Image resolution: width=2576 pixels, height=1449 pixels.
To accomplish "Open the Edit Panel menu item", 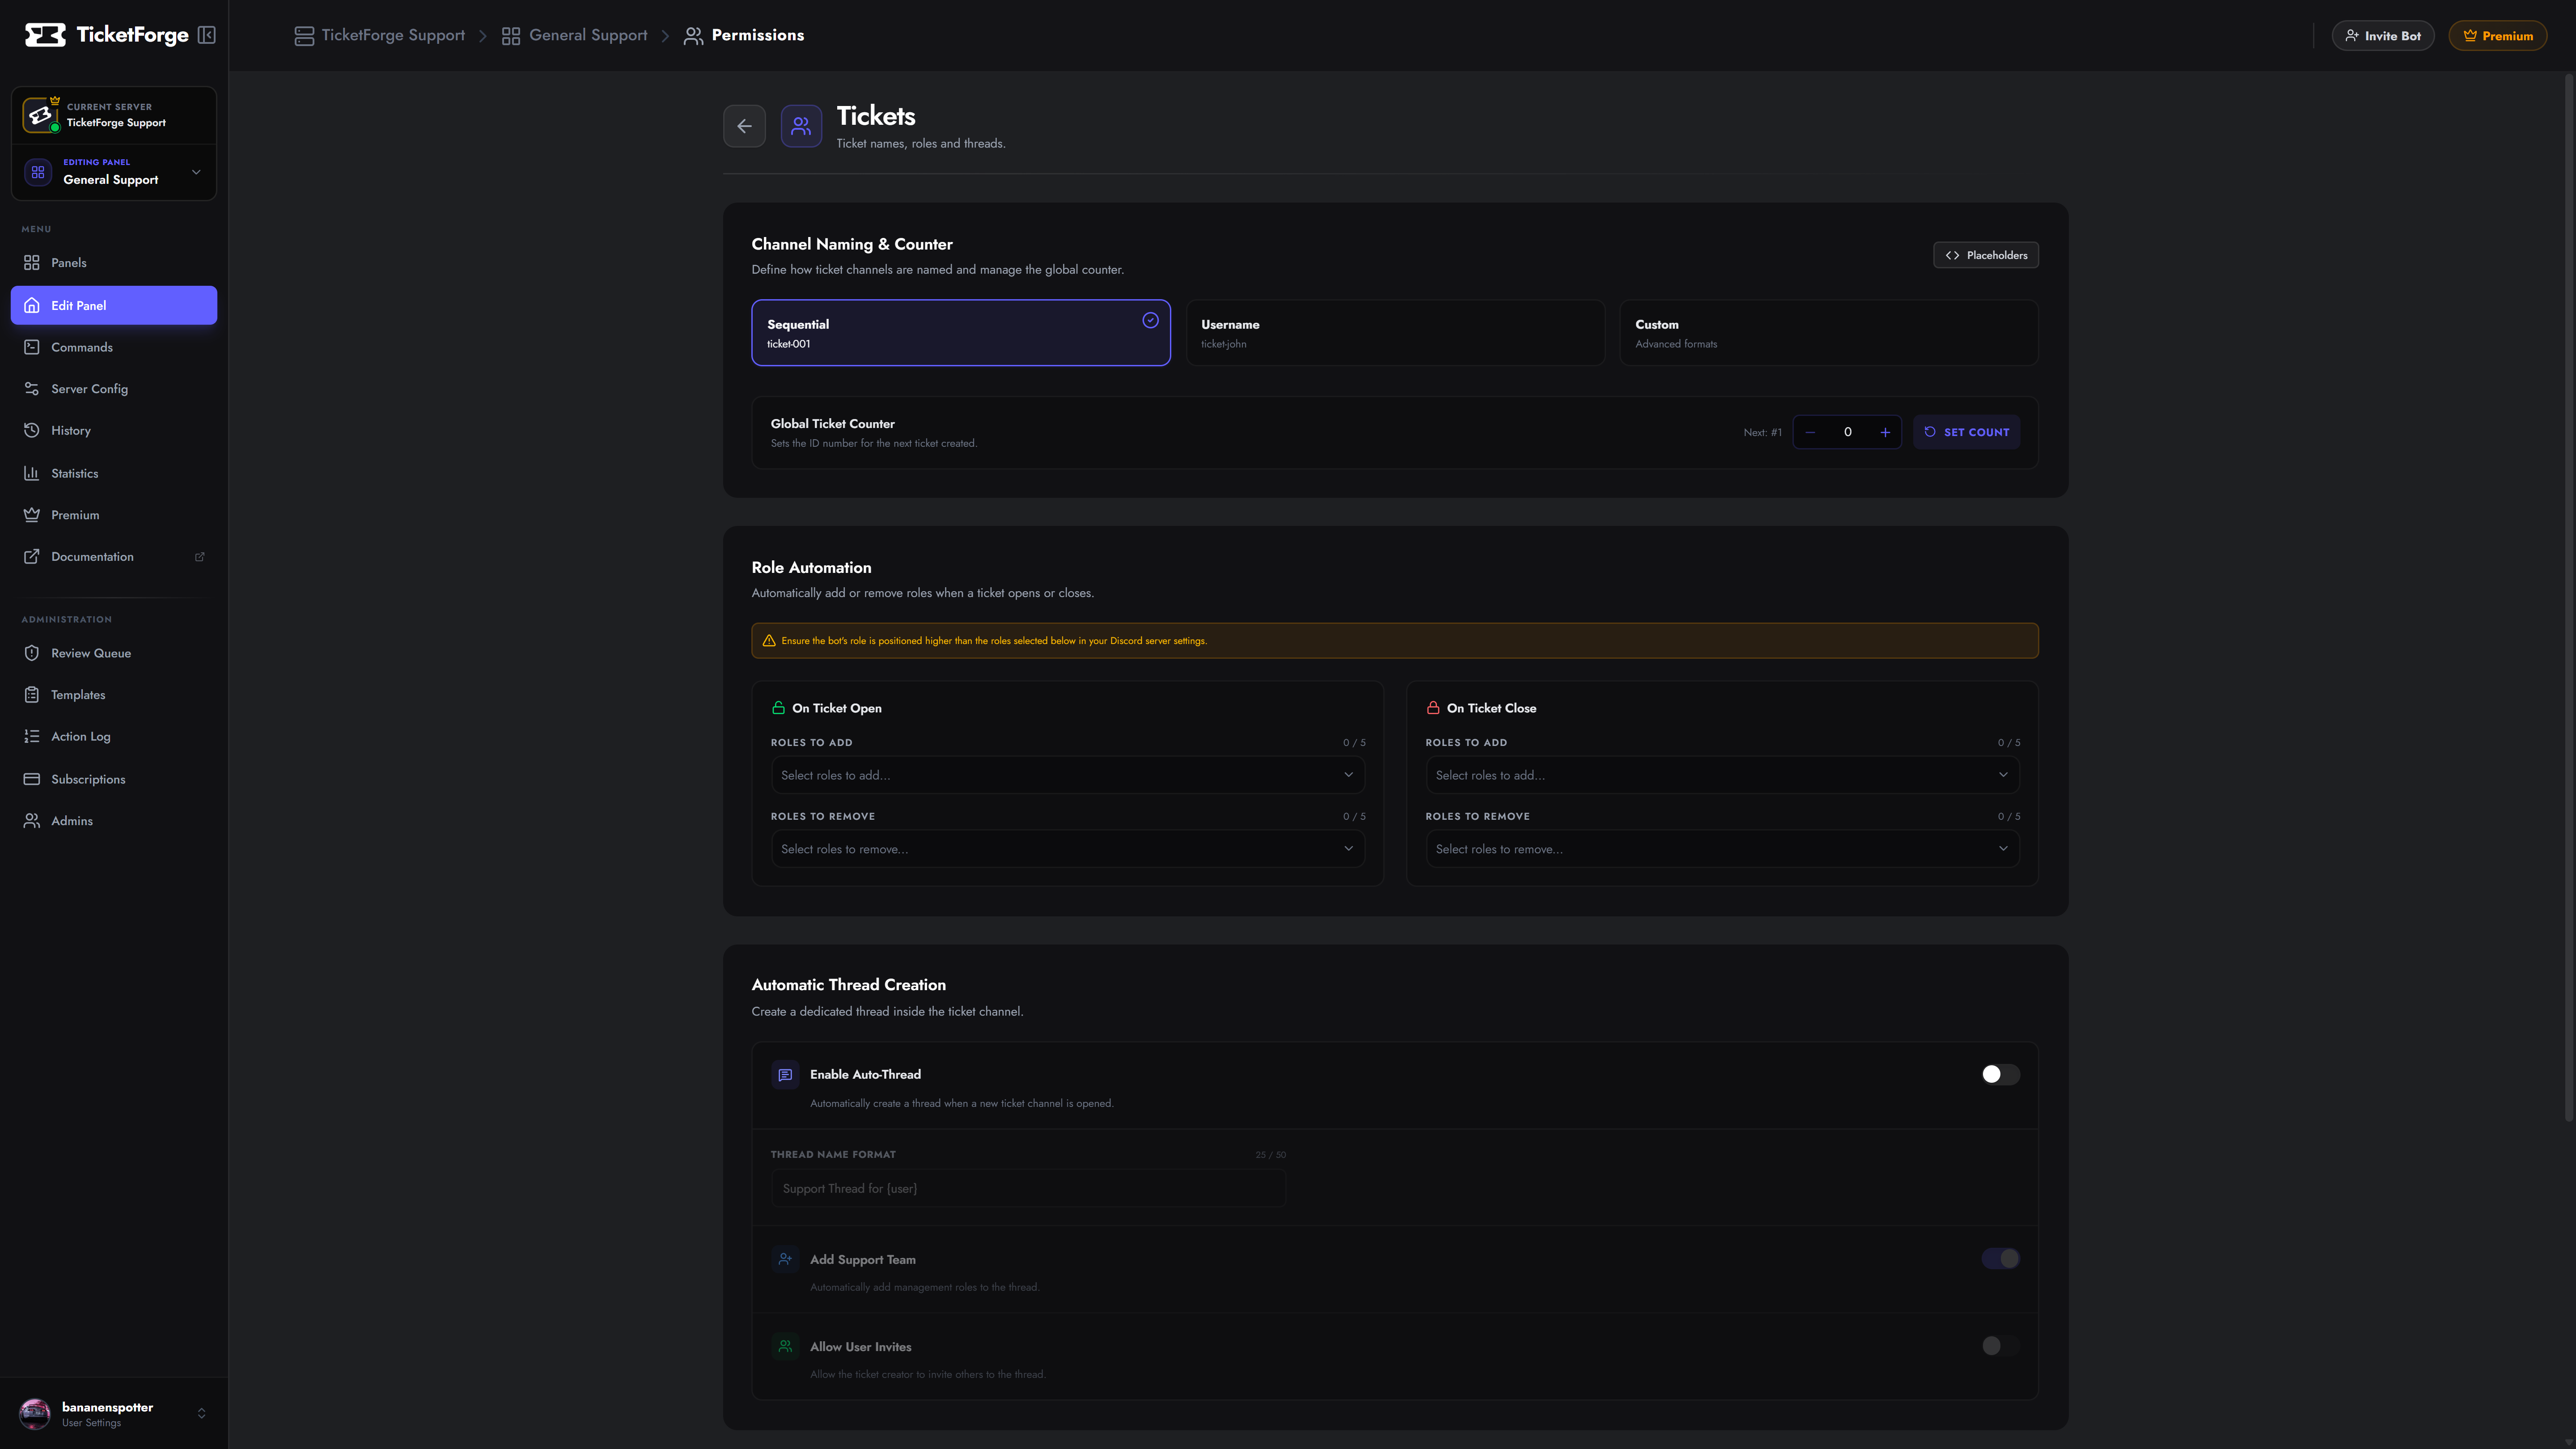I will (x=114, y=305).
